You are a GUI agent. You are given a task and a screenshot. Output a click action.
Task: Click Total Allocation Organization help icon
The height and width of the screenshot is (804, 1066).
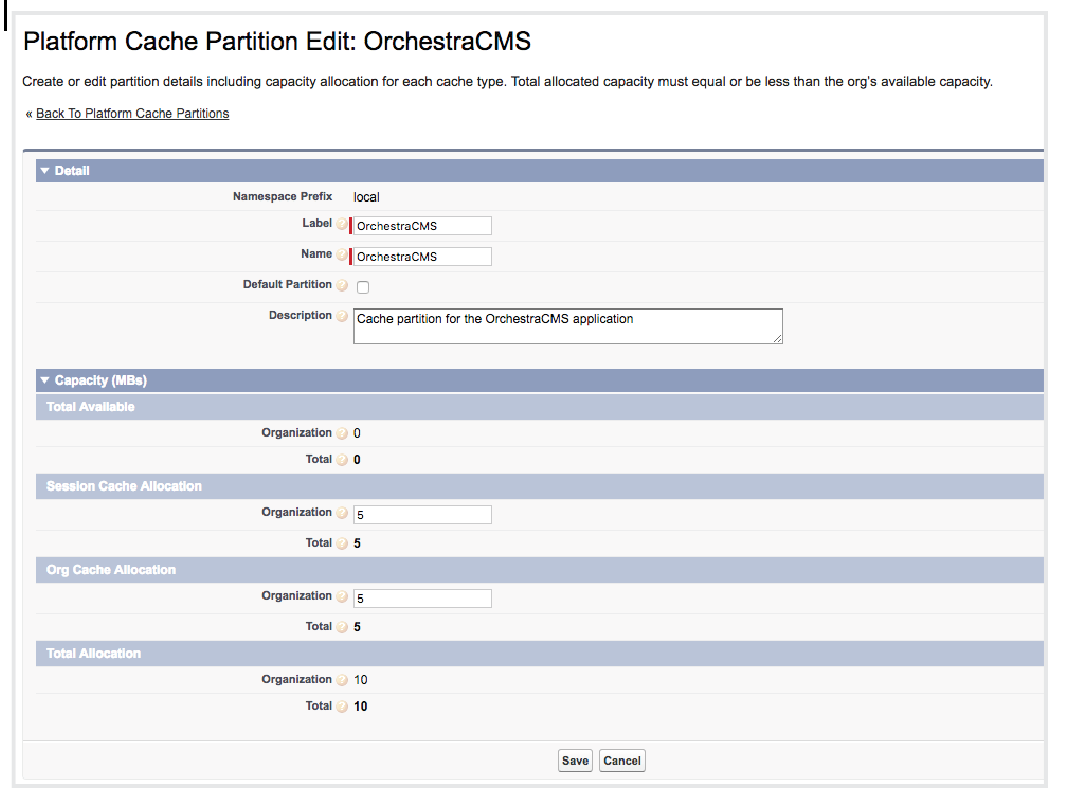[x=342, y=680]
